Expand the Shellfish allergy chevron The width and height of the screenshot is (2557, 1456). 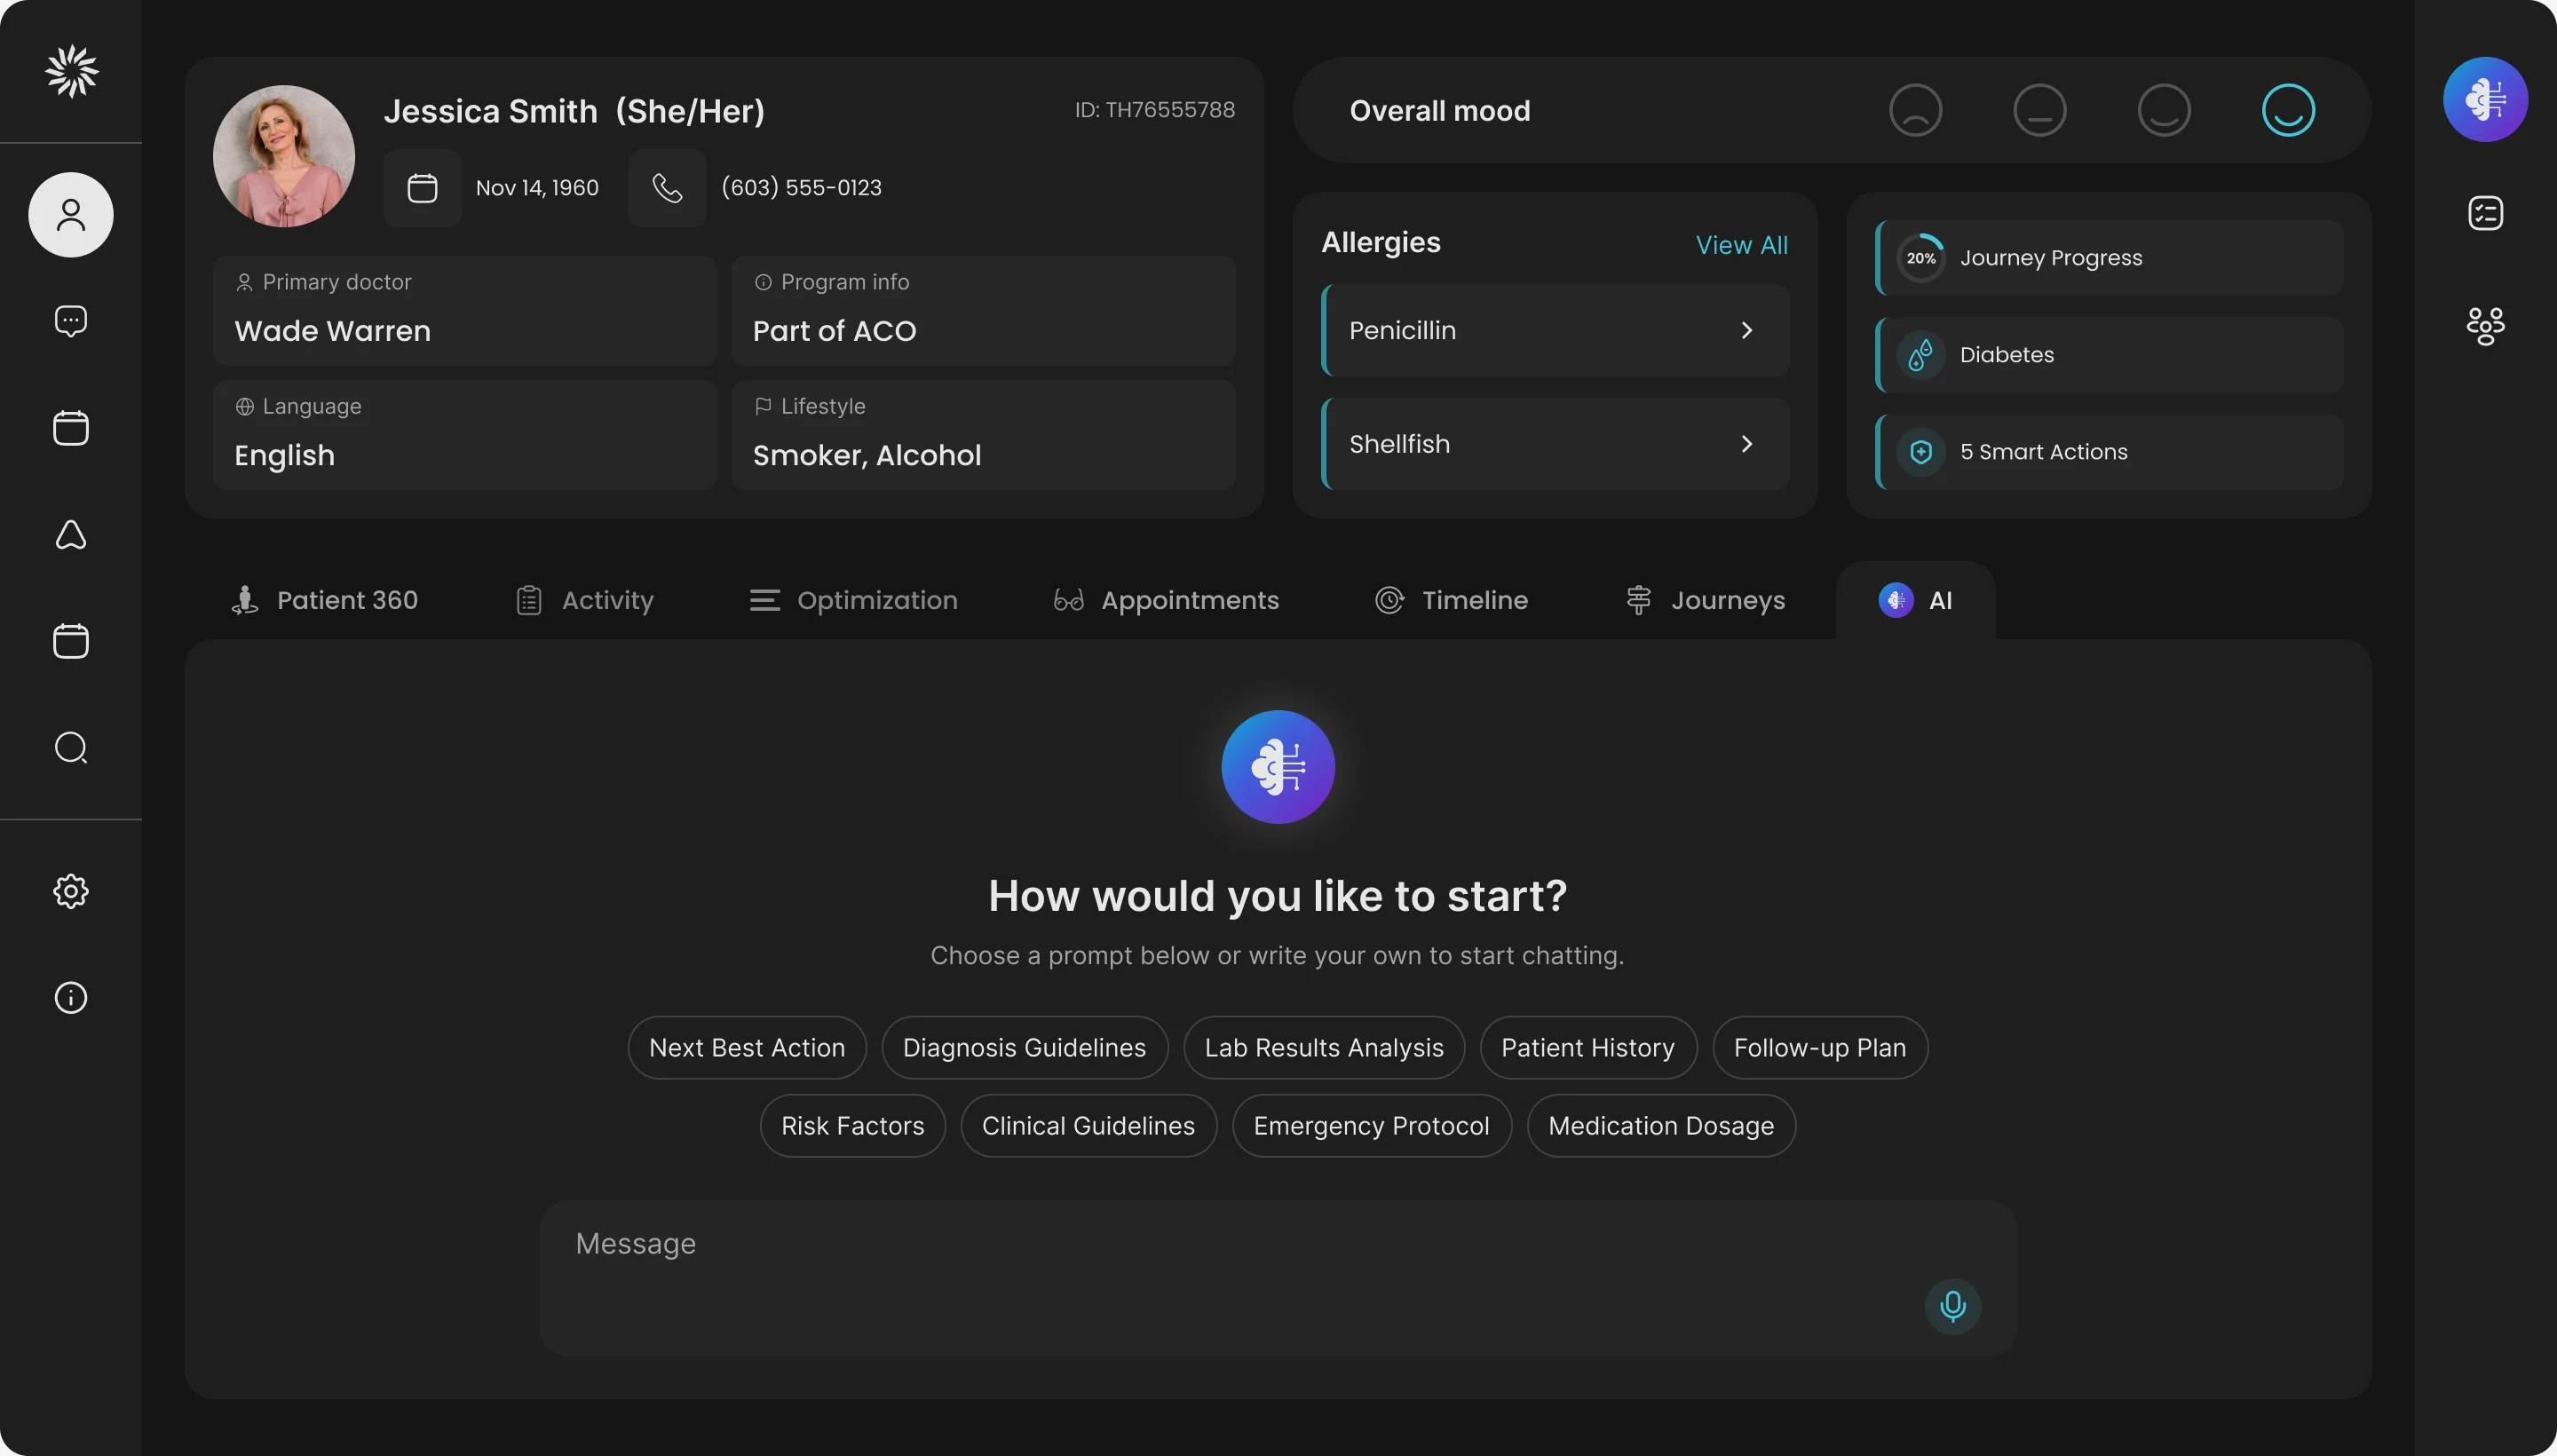pyautogui.click(x=1746, y=444)
